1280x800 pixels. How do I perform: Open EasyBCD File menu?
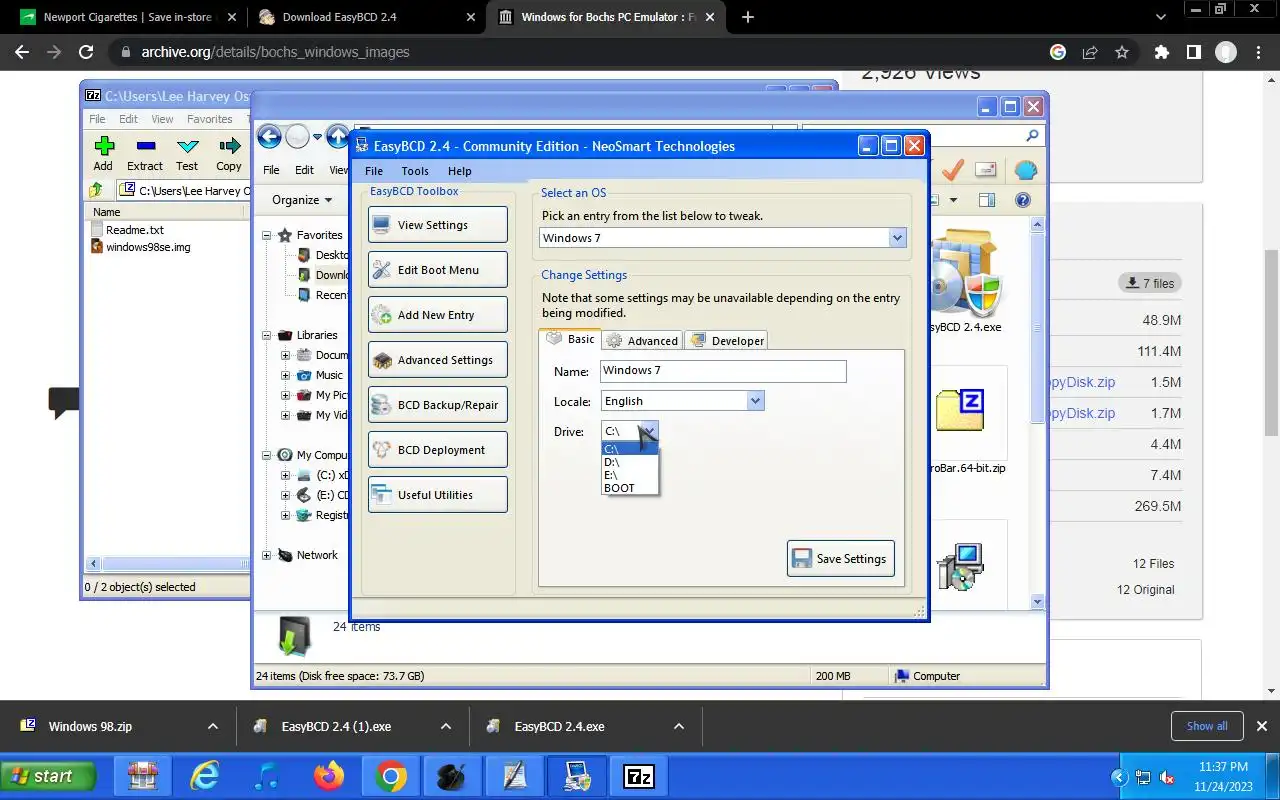click(x=374, y=171)
